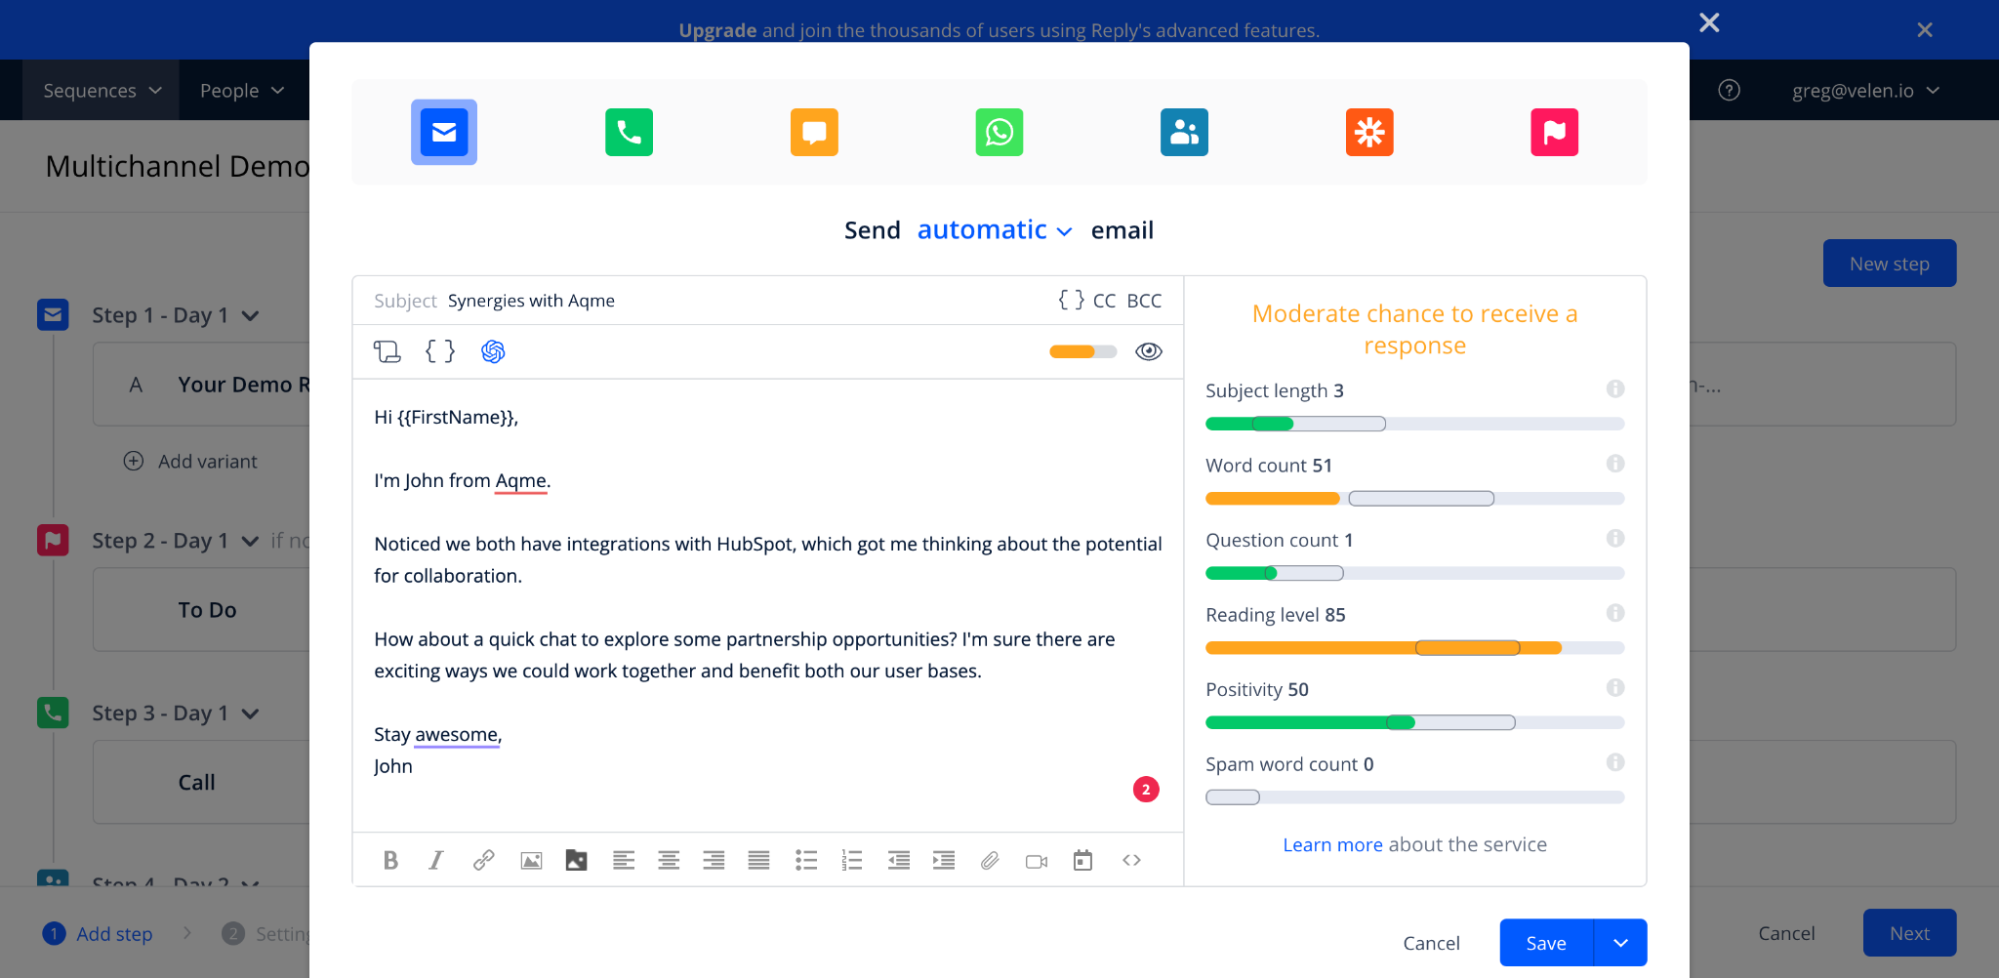Screen dimensions: 1999x979
Task: Select the WhatsApp step icon
Action: pyautogui.click(x=999, y=132)
